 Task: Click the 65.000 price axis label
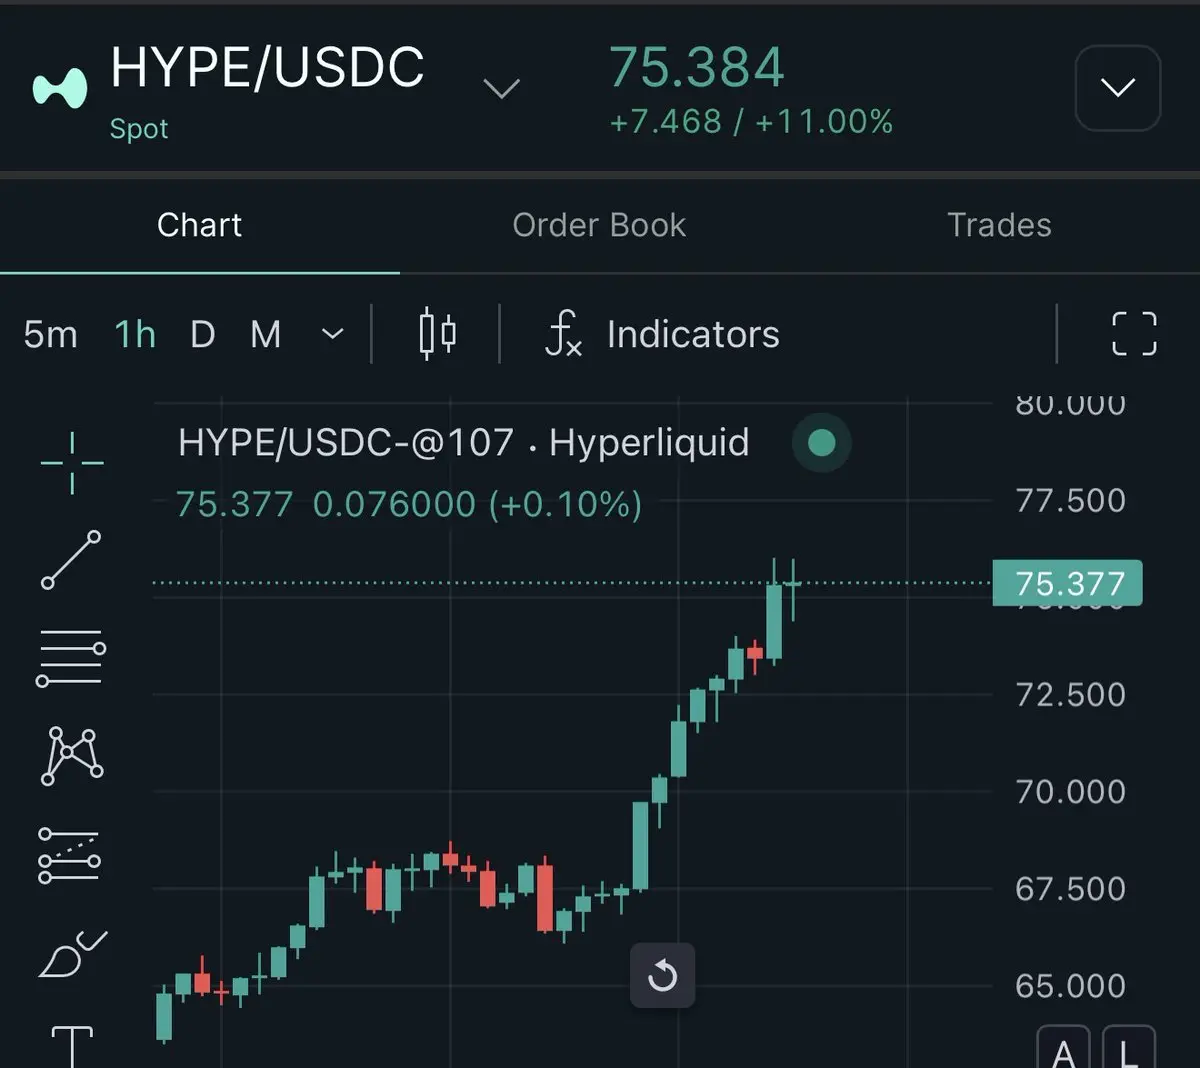1071,985
